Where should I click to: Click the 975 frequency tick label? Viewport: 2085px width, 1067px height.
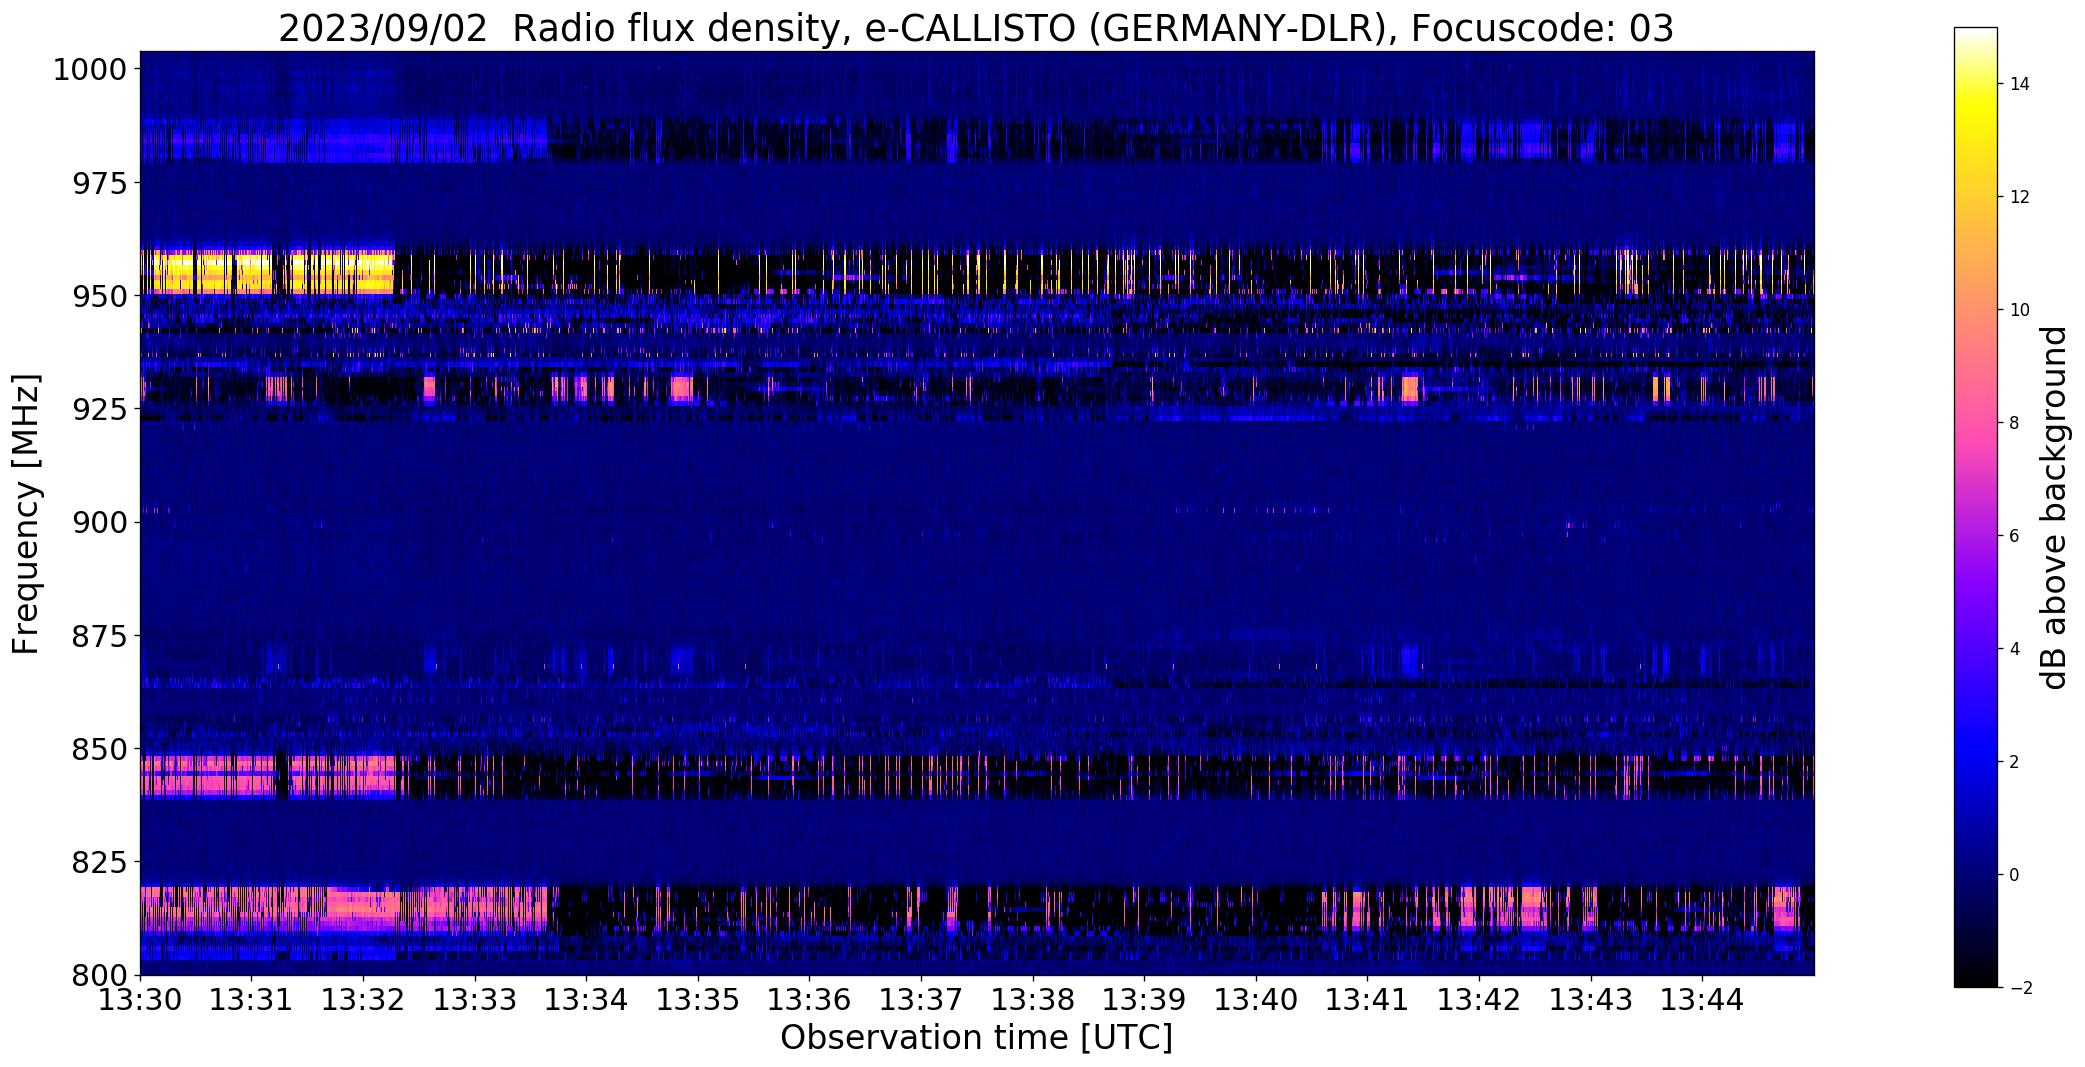click(x=100, y=183)
